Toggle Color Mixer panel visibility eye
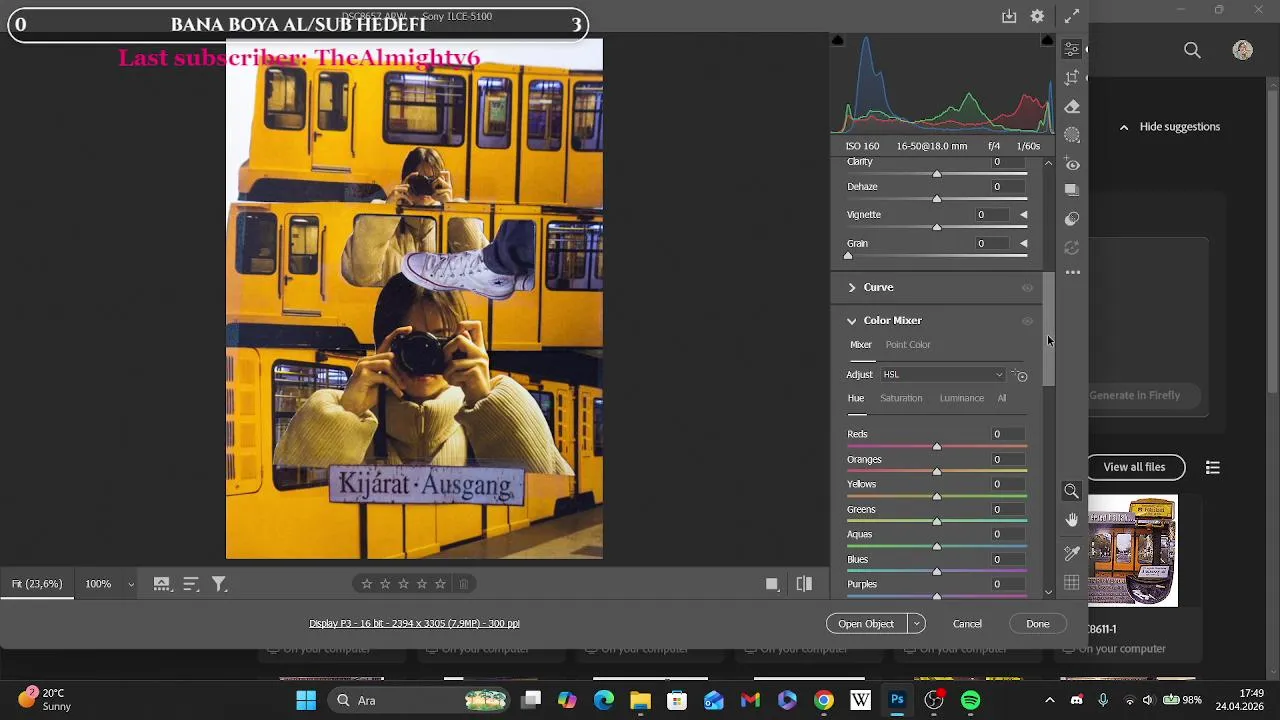Screen dimensions: 1280x720 click(x=1027, y=321)
